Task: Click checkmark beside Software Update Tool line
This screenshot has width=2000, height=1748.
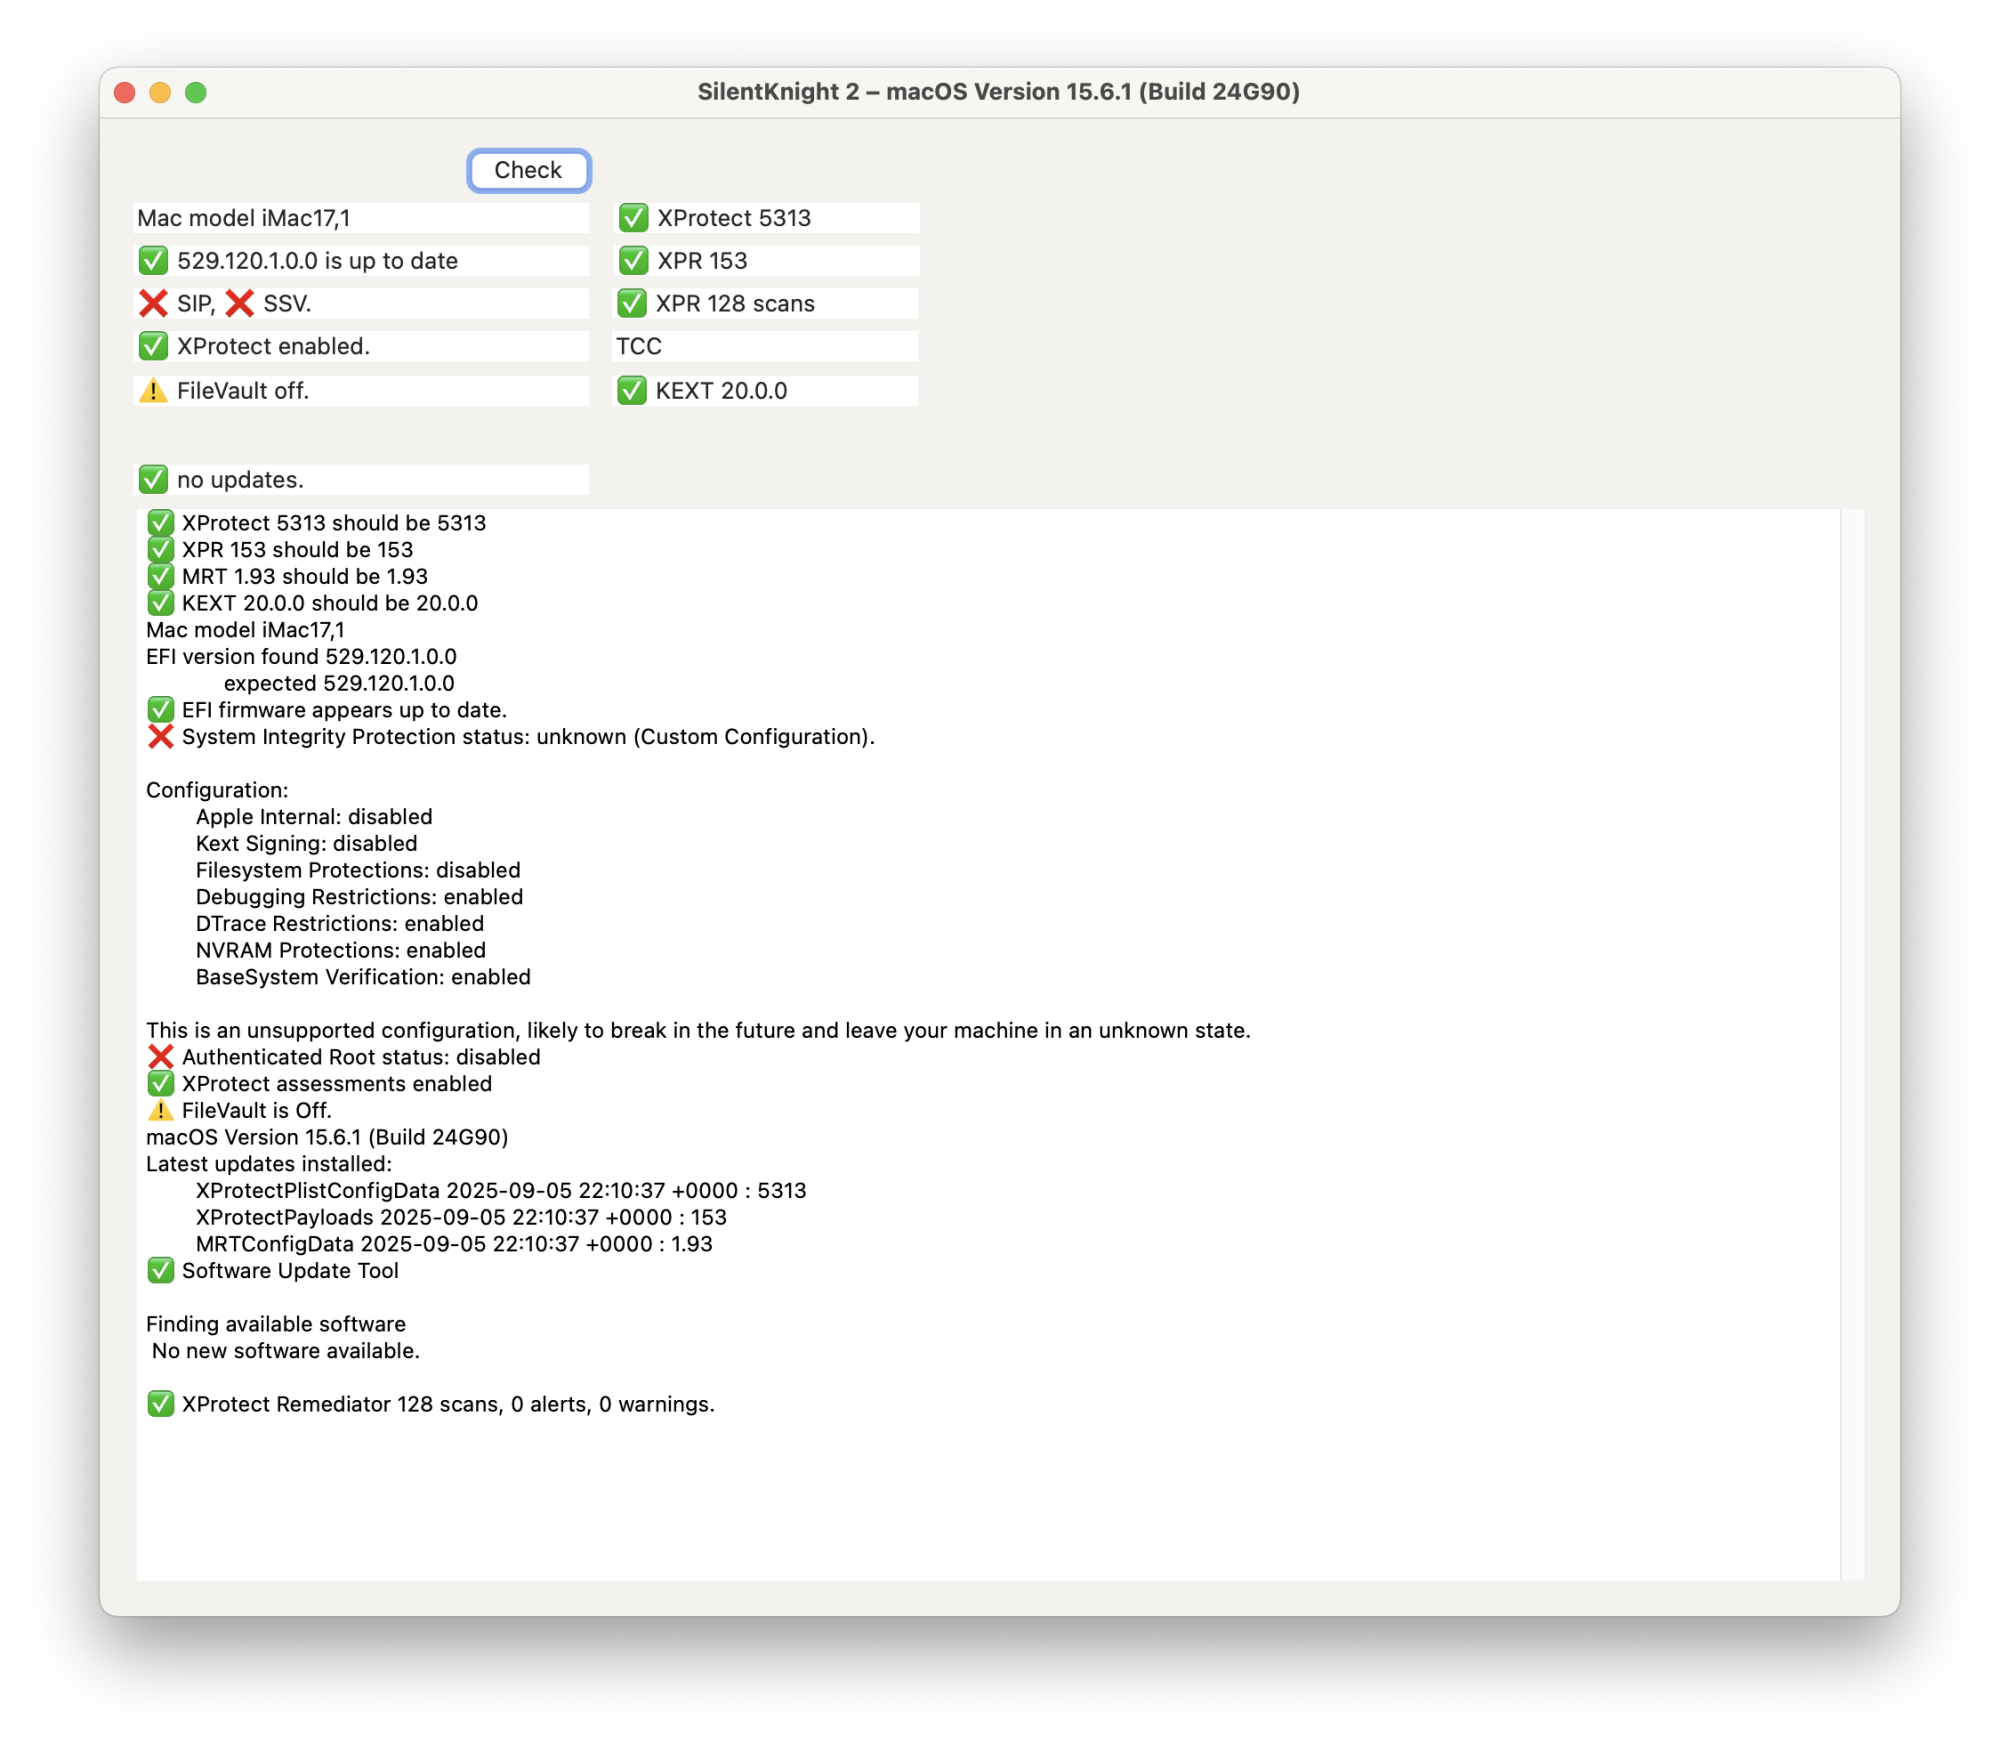Action: tap(160, 1271)
